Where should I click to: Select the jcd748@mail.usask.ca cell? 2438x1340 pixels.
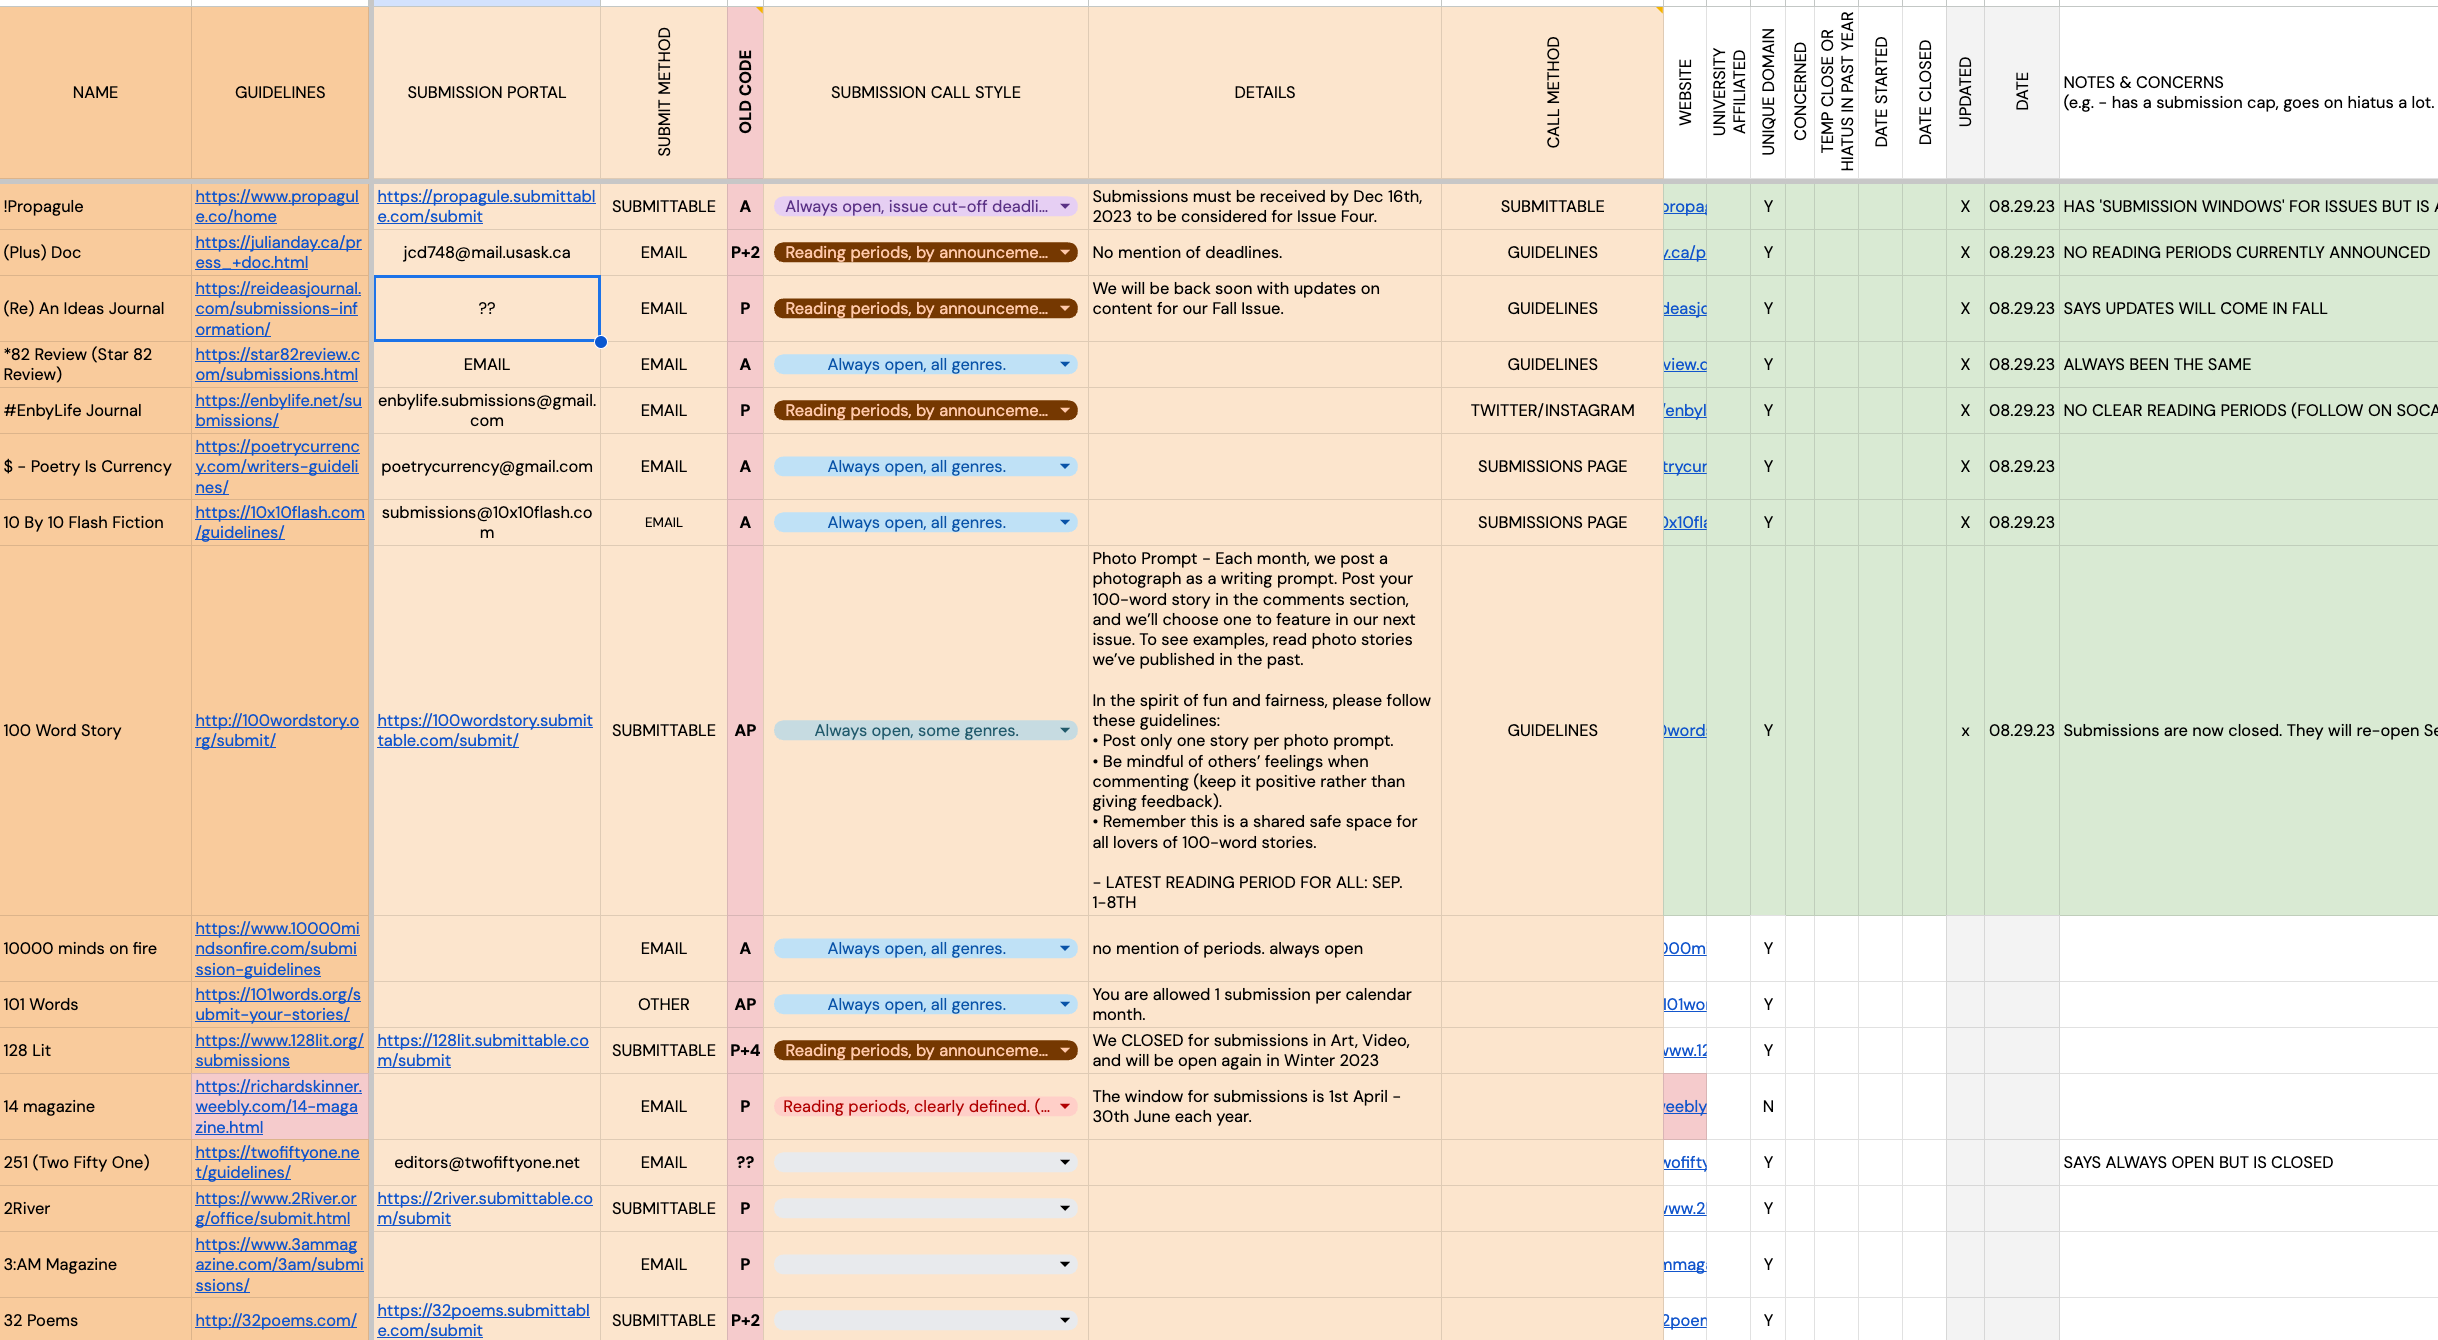point(487,252)
